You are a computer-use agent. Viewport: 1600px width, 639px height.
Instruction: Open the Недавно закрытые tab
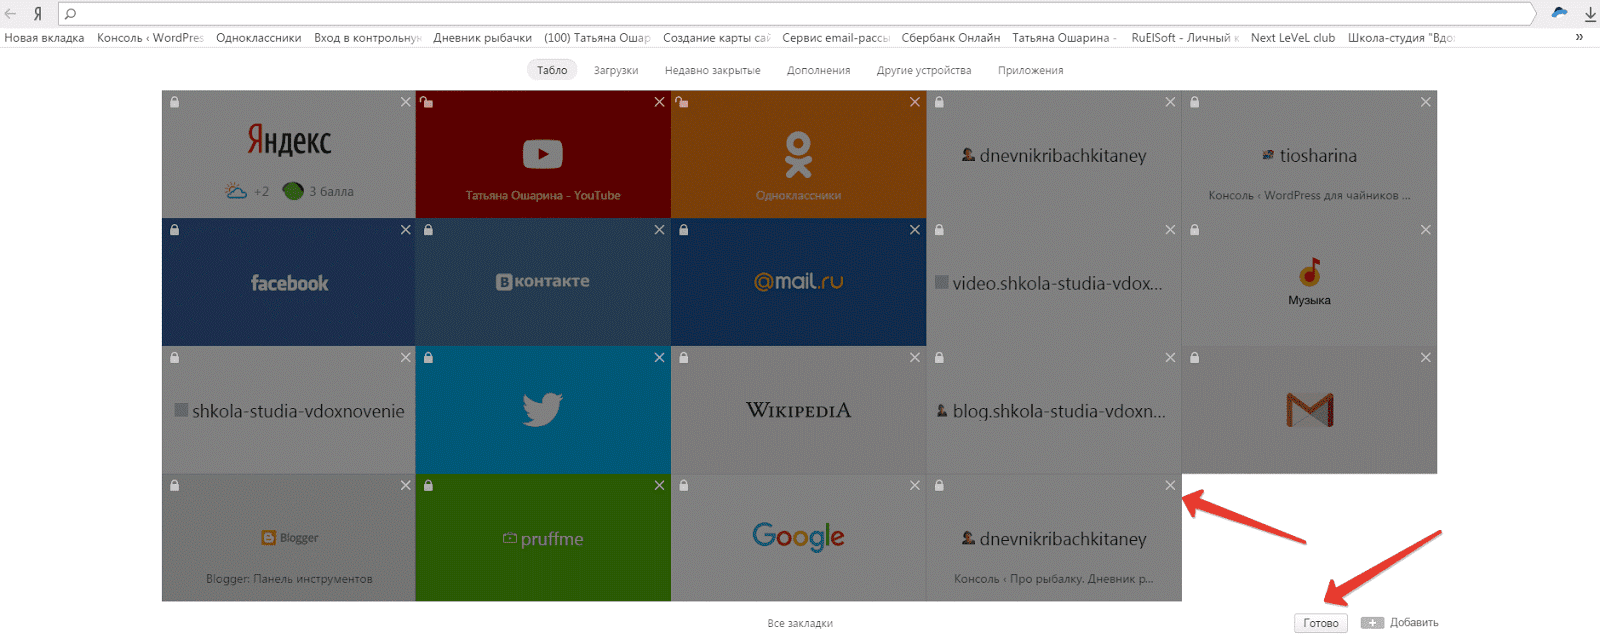712,71
